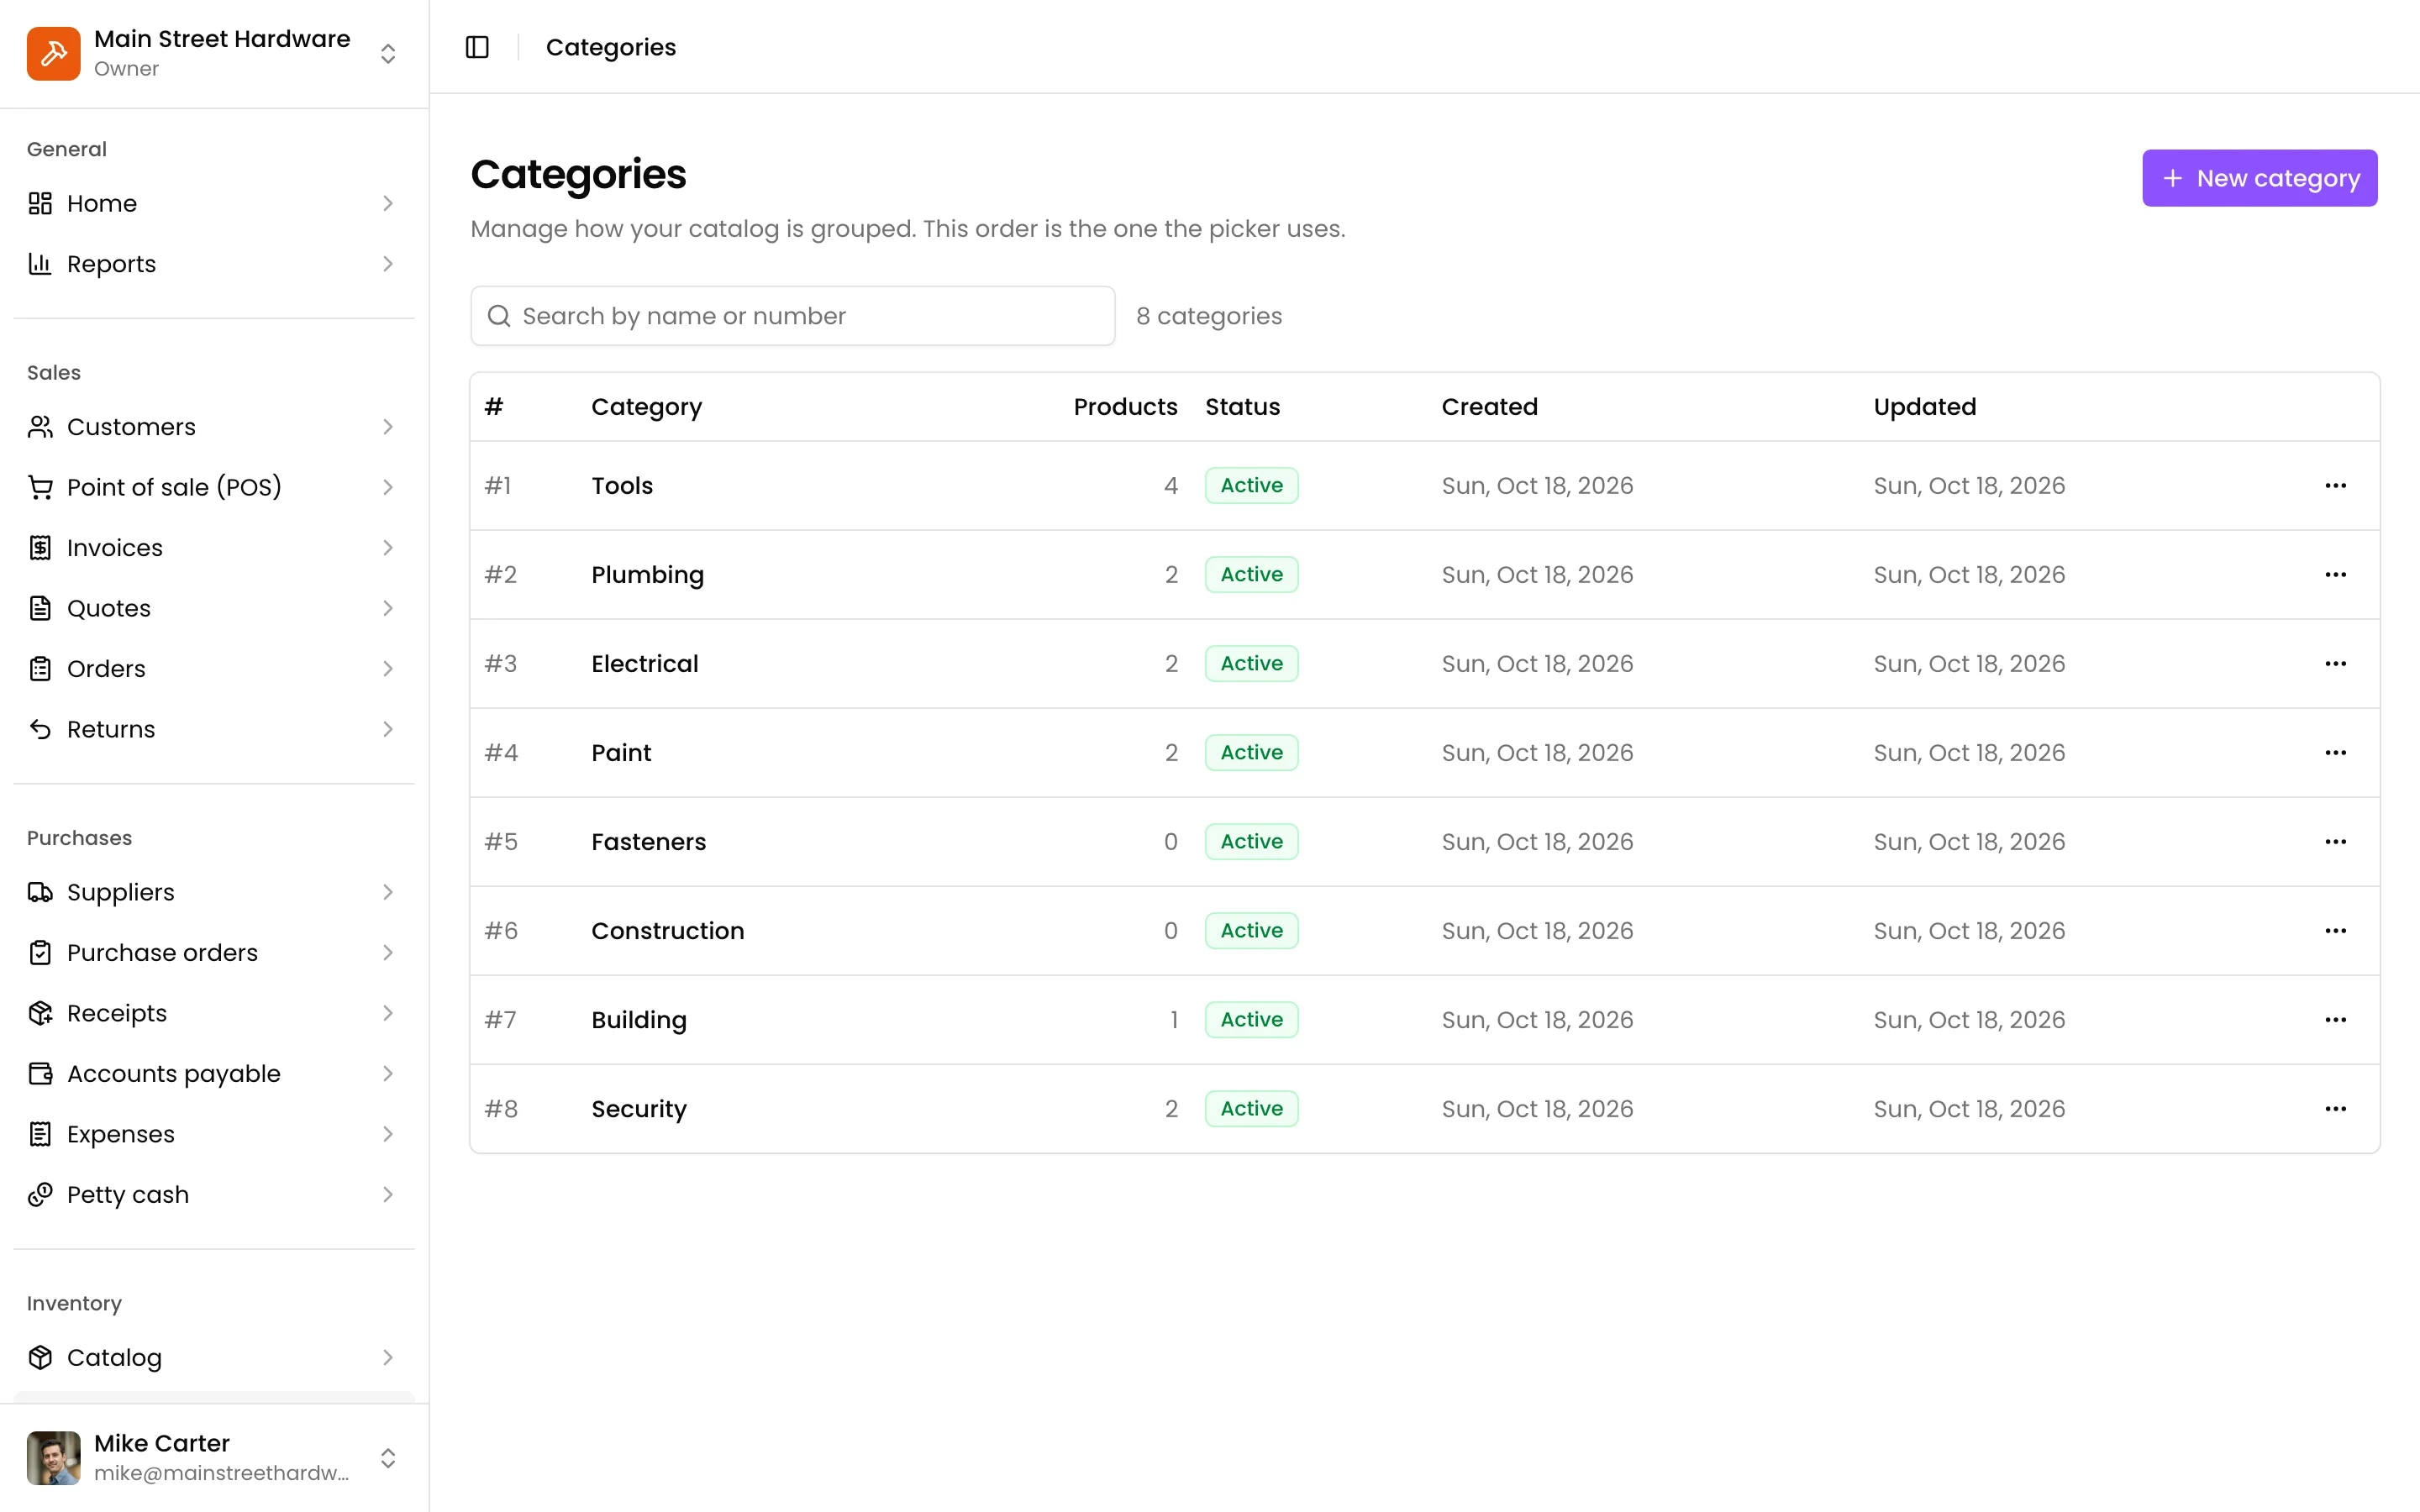
Task: Open actions menu for Electrical row
Action: coord(2335,664)
